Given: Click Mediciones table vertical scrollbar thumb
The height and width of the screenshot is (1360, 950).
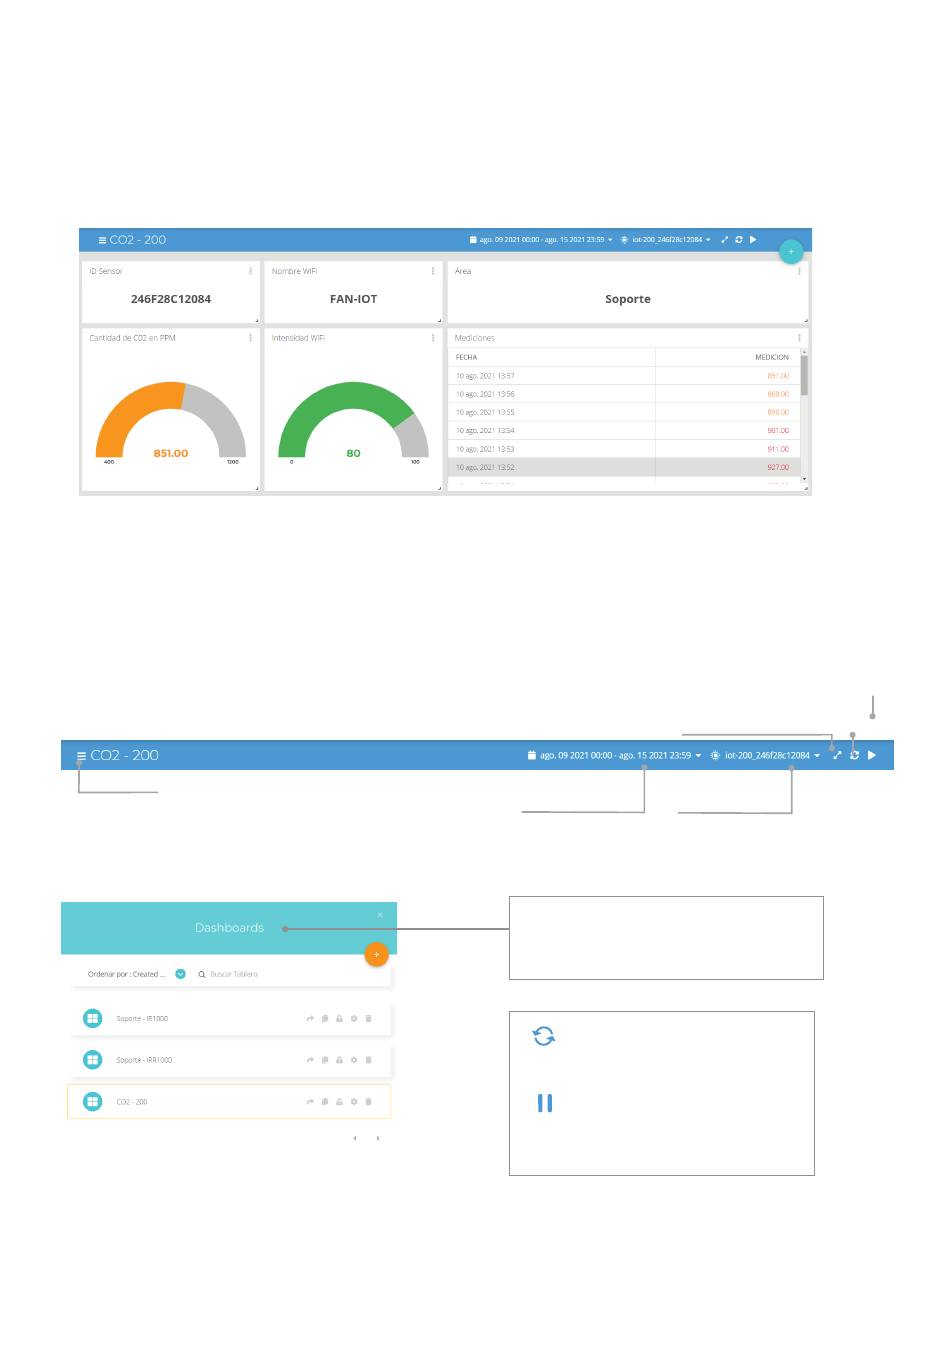Looking at the screenshot, I should [x=804, y=376].
